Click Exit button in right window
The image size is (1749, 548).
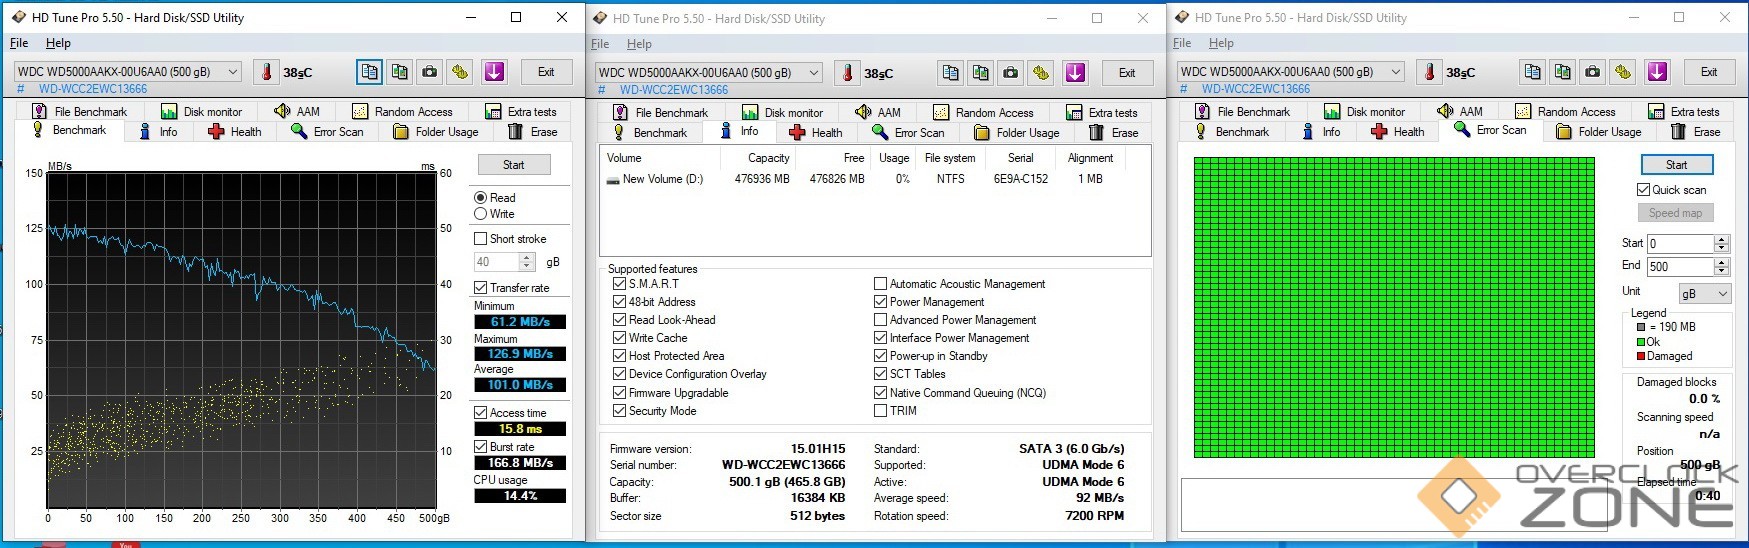(x=1708, y=72)
